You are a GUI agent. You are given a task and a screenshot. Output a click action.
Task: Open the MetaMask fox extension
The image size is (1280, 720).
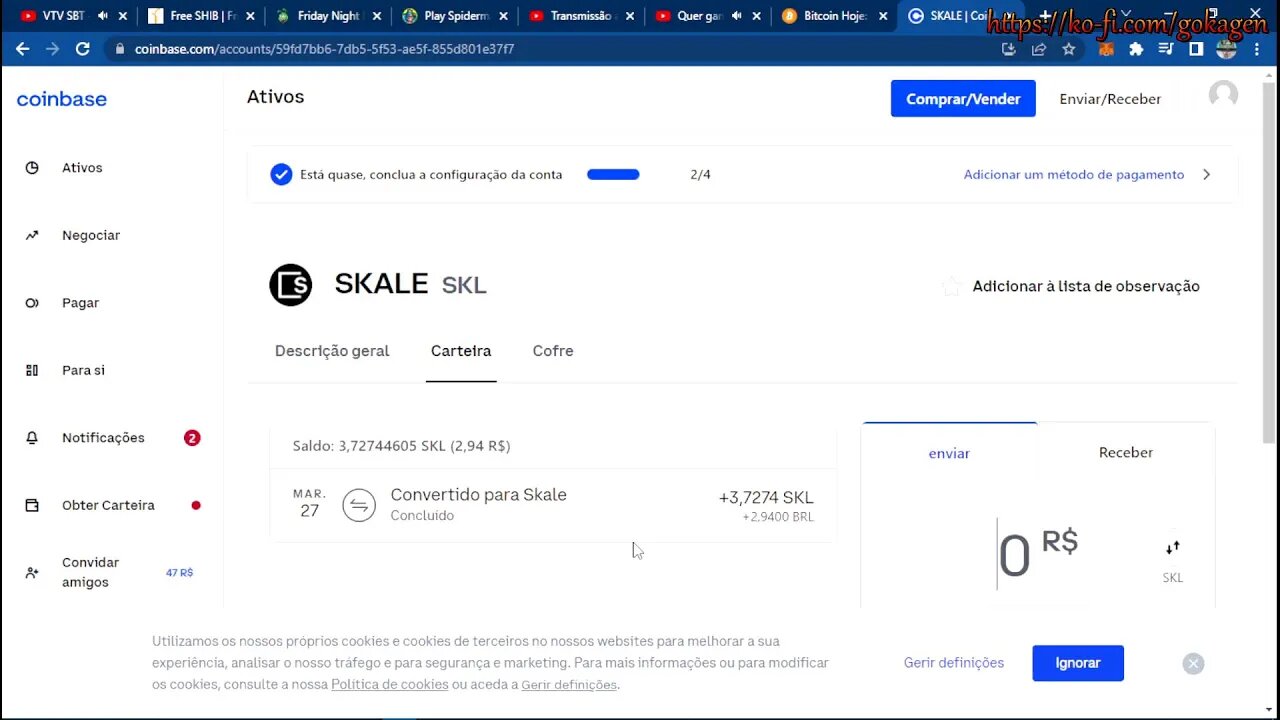coord(1106,48)
